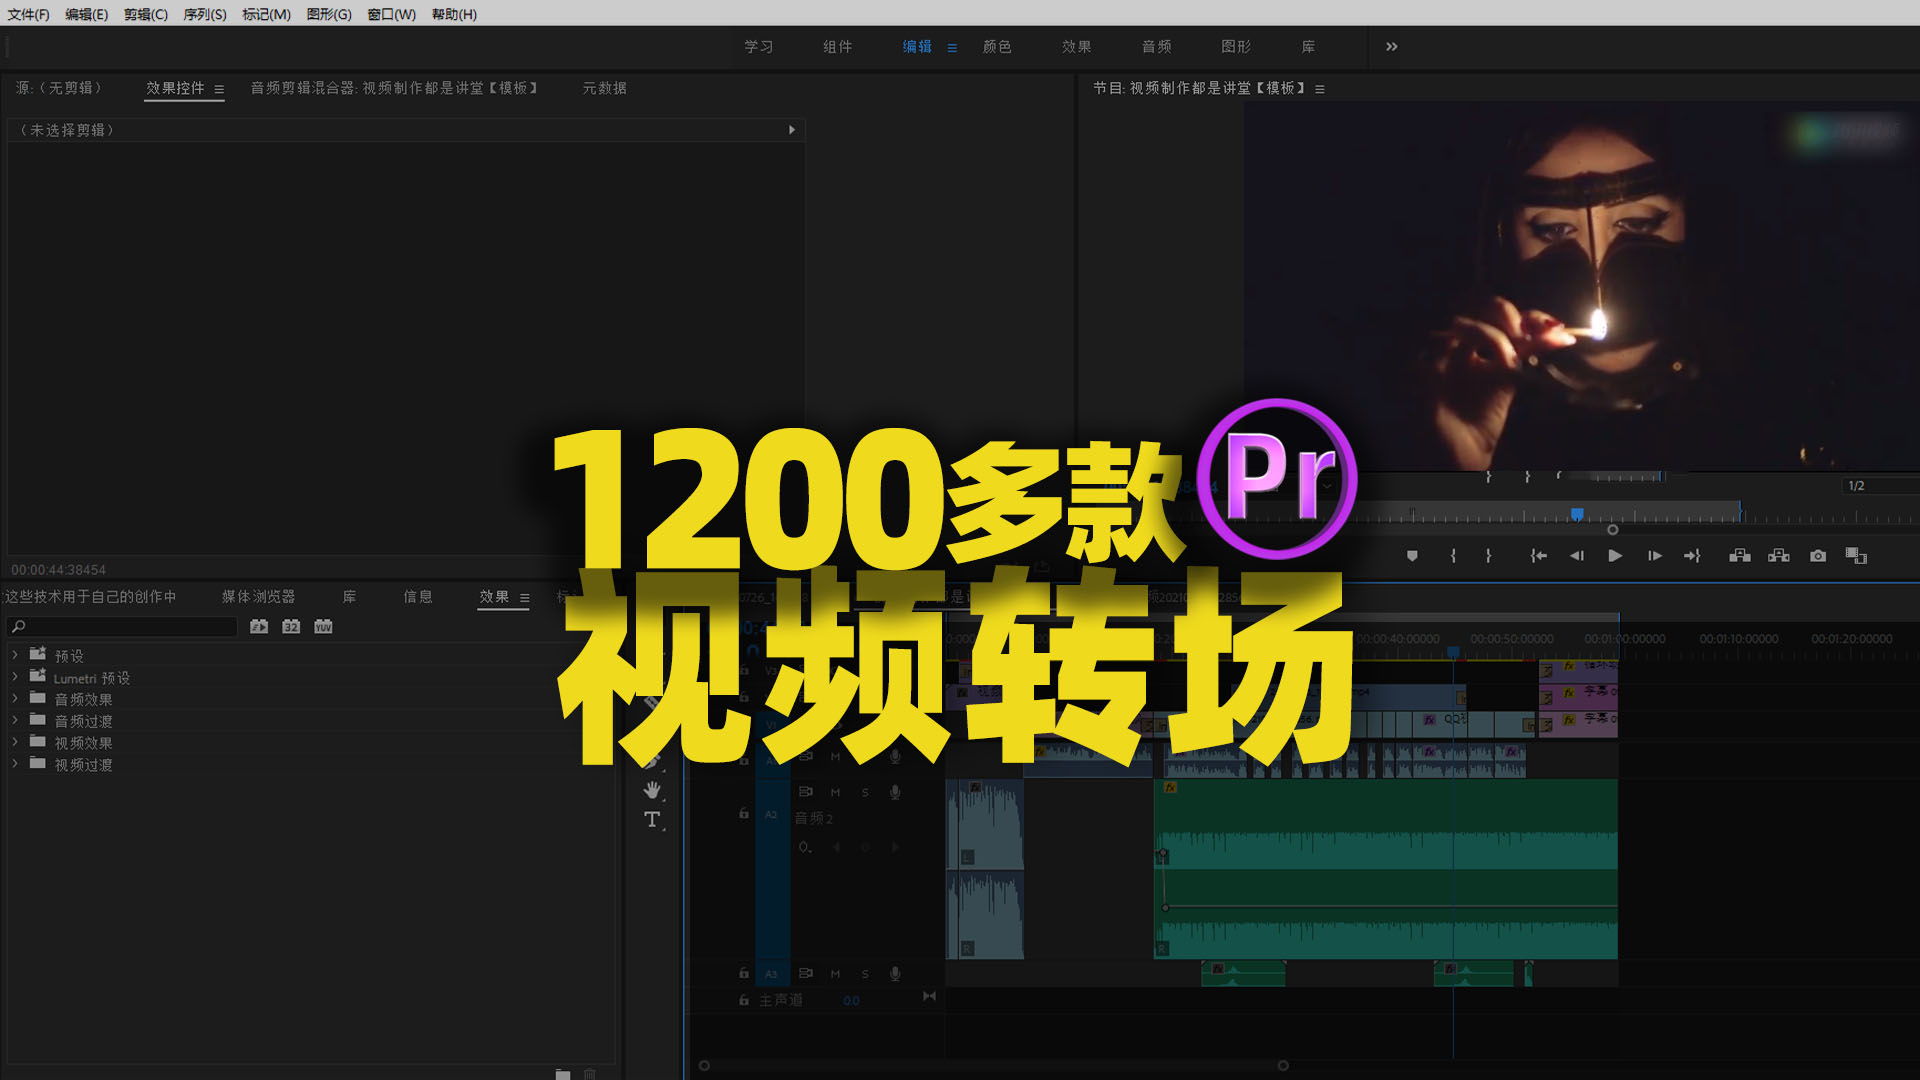Click voice-over record mic on track A3

coord(895,973)
